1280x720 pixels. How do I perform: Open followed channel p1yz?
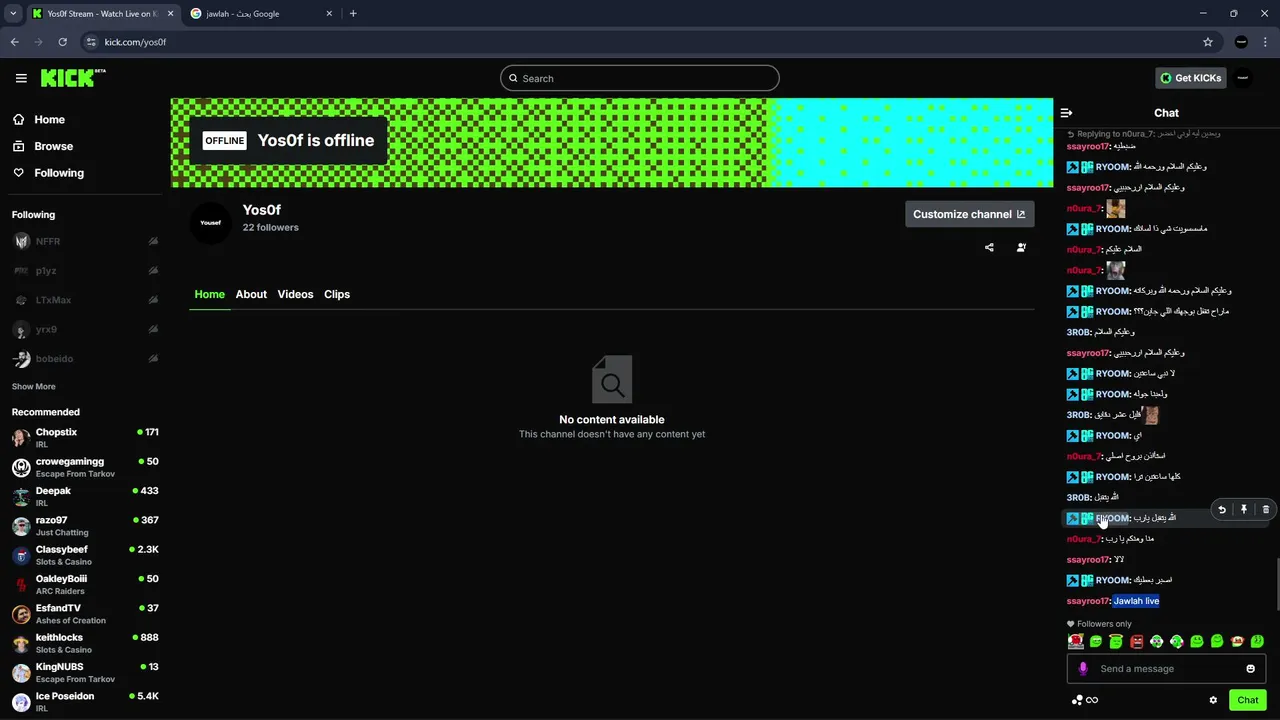85,271
